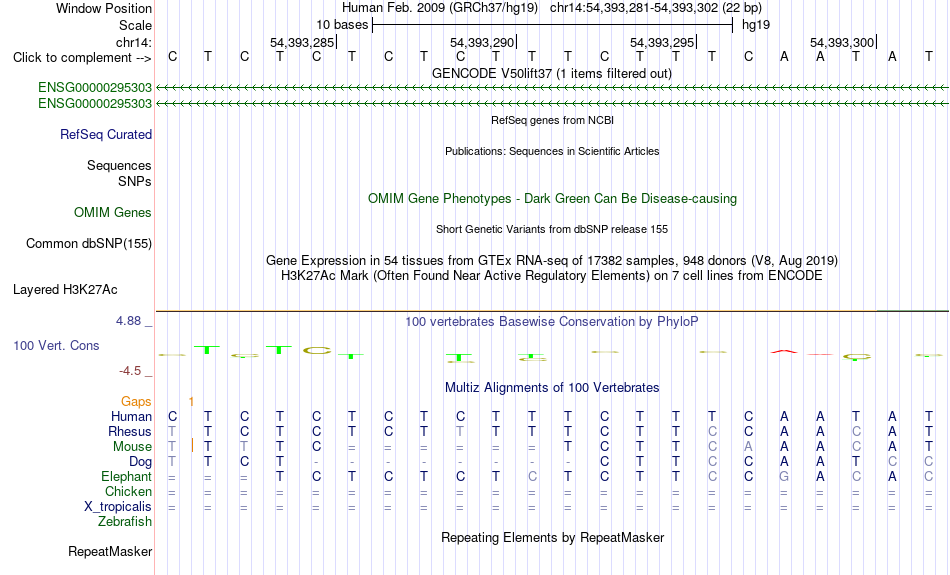Select the Dog alignment row label
The width and height of the screenshot is (950, 575).
click(x=140, y=462)
